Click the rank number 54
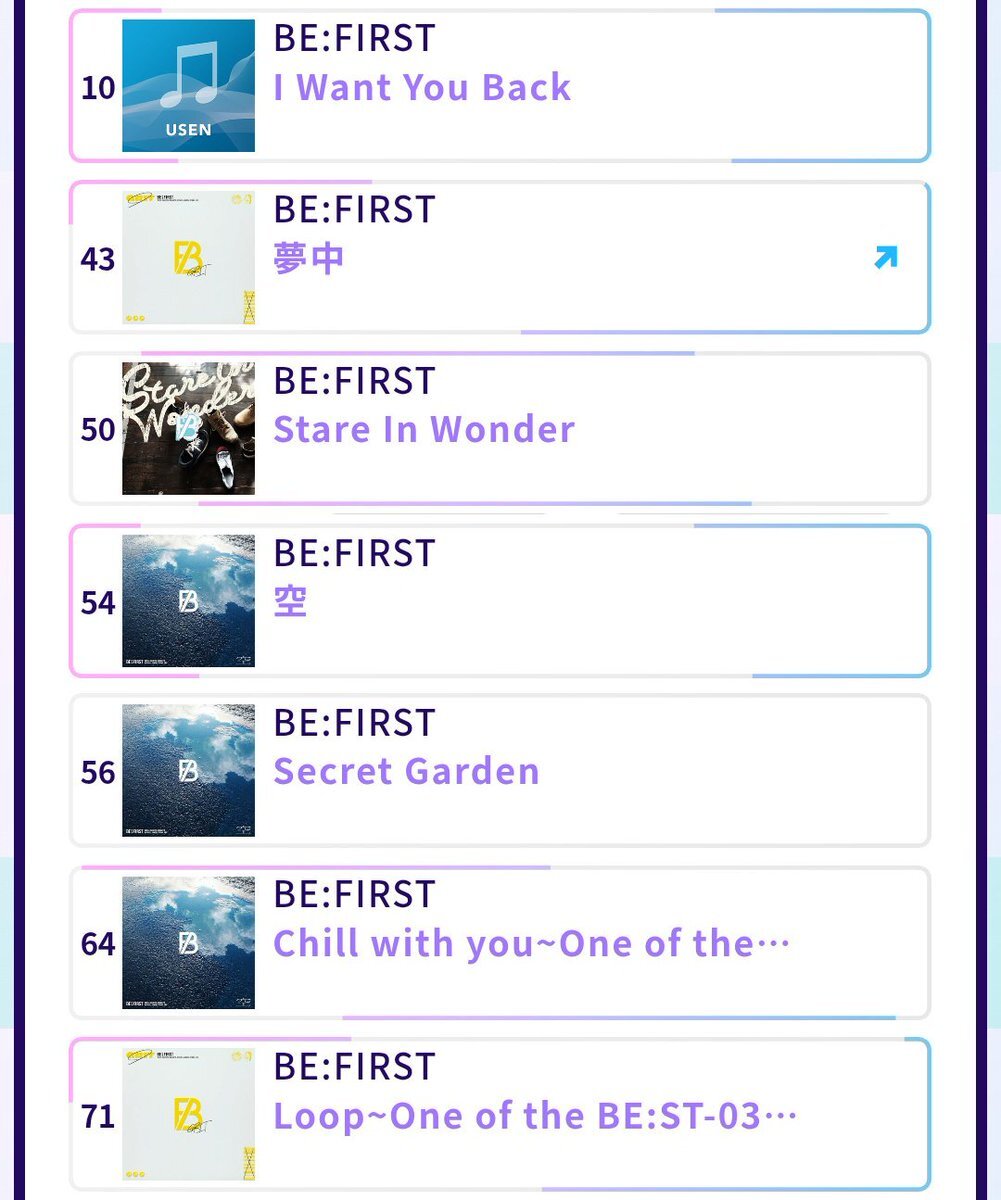The height and width of the screenshot is (1200, 1001). (x=98, y=603)
